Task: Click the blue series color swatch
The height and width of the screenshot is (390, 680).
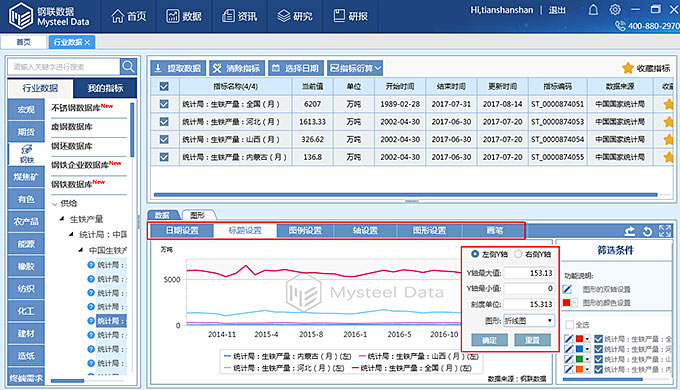Action: [579, 349]
